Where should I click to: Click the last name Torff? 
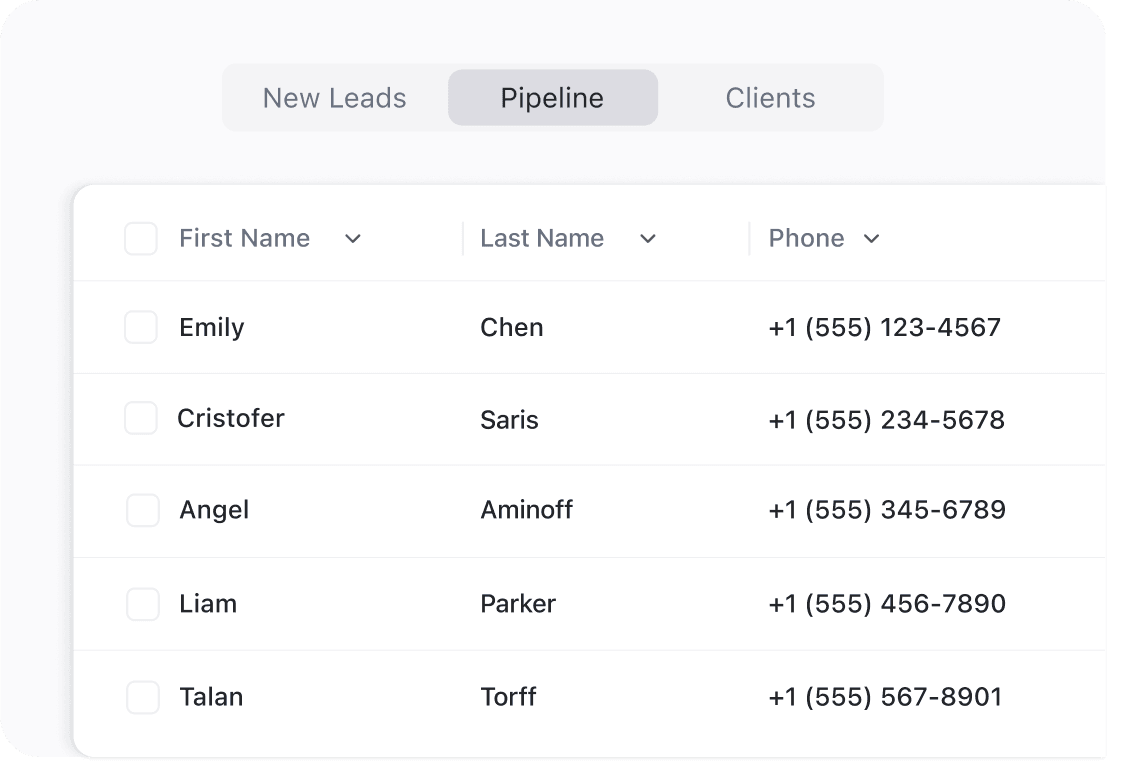[x=508, y=697]
